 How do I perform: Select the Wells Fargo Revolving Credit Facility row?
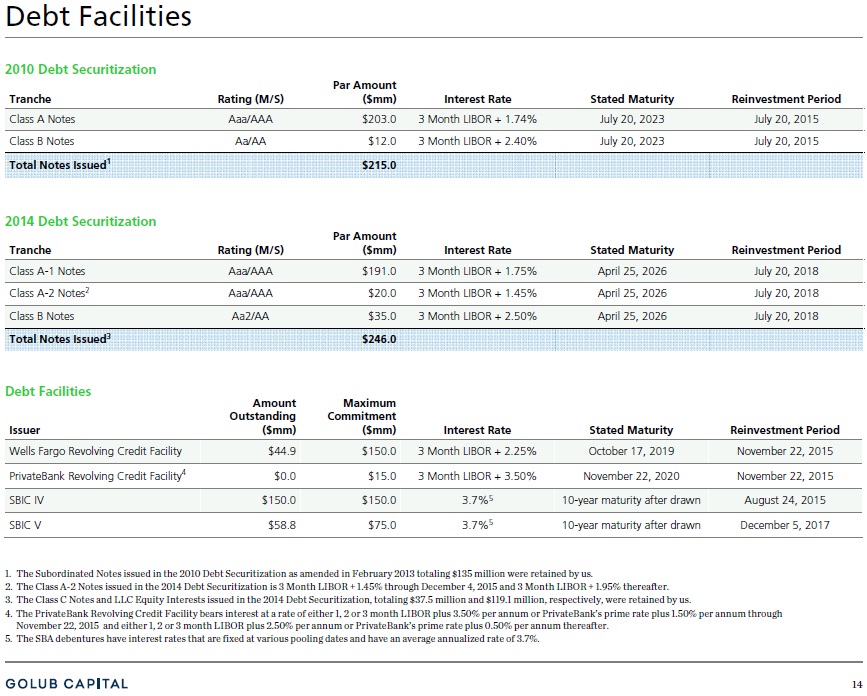click(x=434, y=451)
